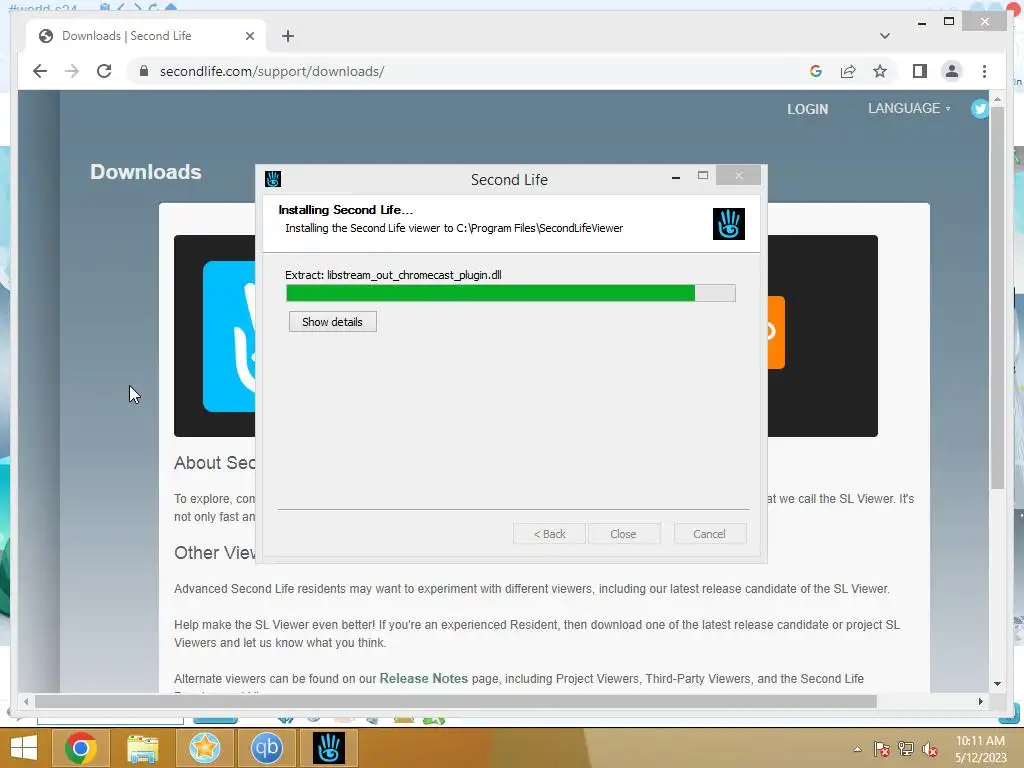1024x768 pixels.
Task: Click the Downloads page heading
Action: pyautogui.click(x=146, y=172)
